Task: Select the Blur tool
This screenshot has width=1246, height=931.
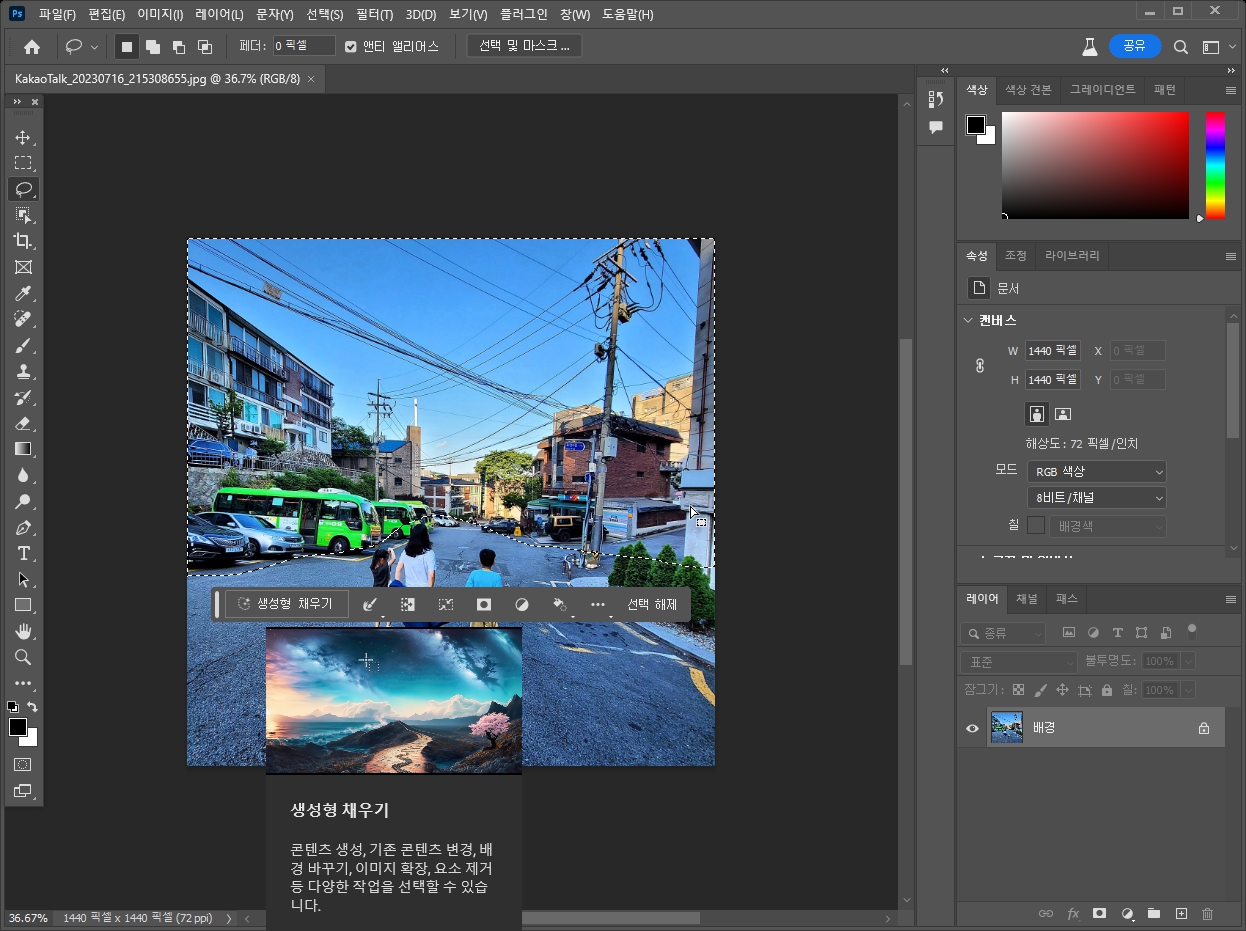Action: click(x=23, y=475)
